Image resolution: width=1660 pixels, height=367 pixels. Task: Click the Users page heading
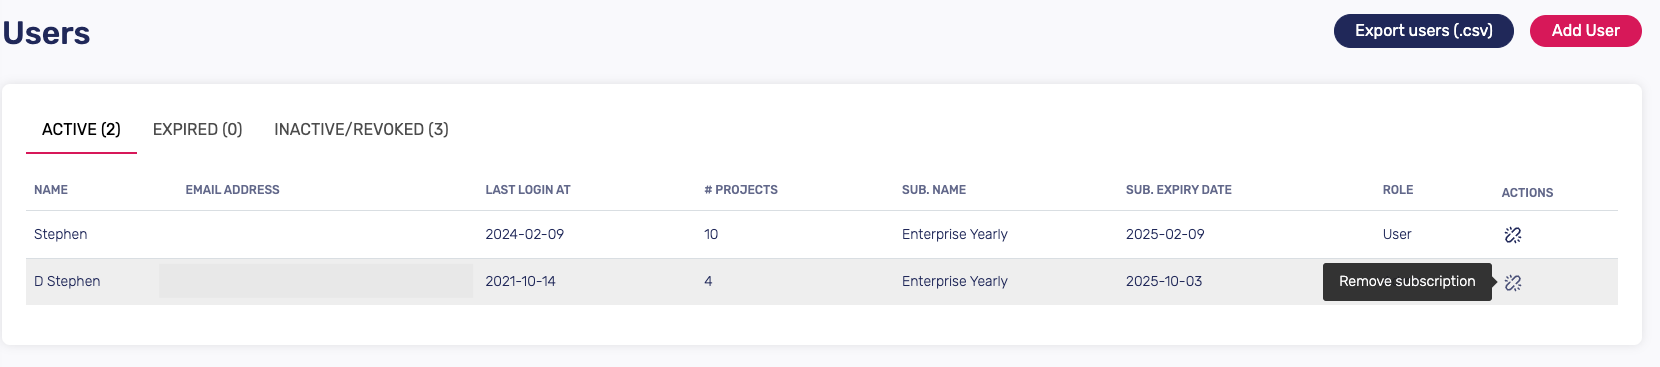pyautogui.click(x=46, y=33)
